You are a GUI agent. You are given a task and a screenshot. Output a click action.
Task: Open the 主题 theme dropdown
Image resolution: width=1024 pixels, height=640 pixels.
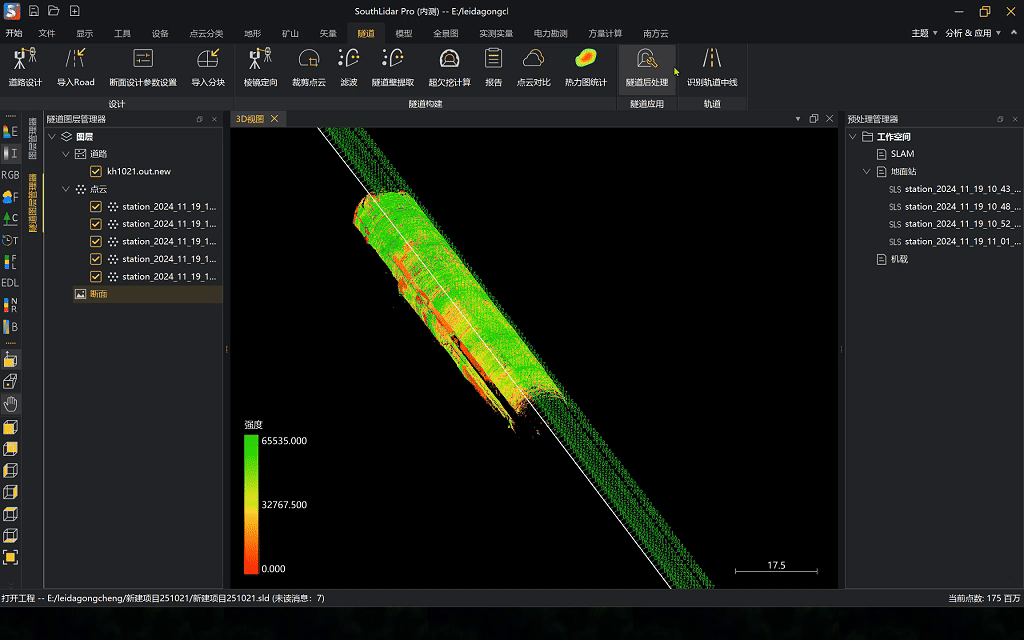coord(924,33)
